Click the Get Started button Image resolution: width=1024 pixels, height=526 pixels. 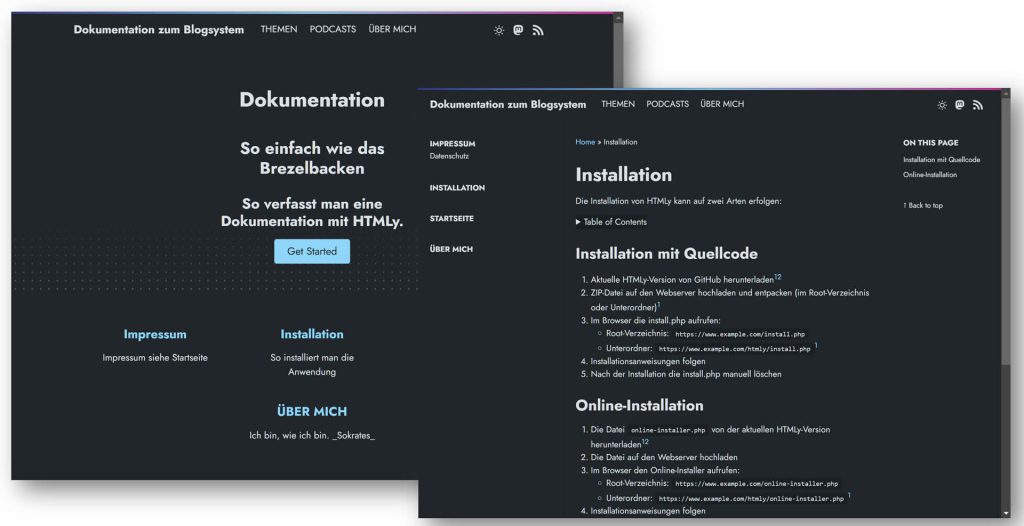(x=312, y=252)
